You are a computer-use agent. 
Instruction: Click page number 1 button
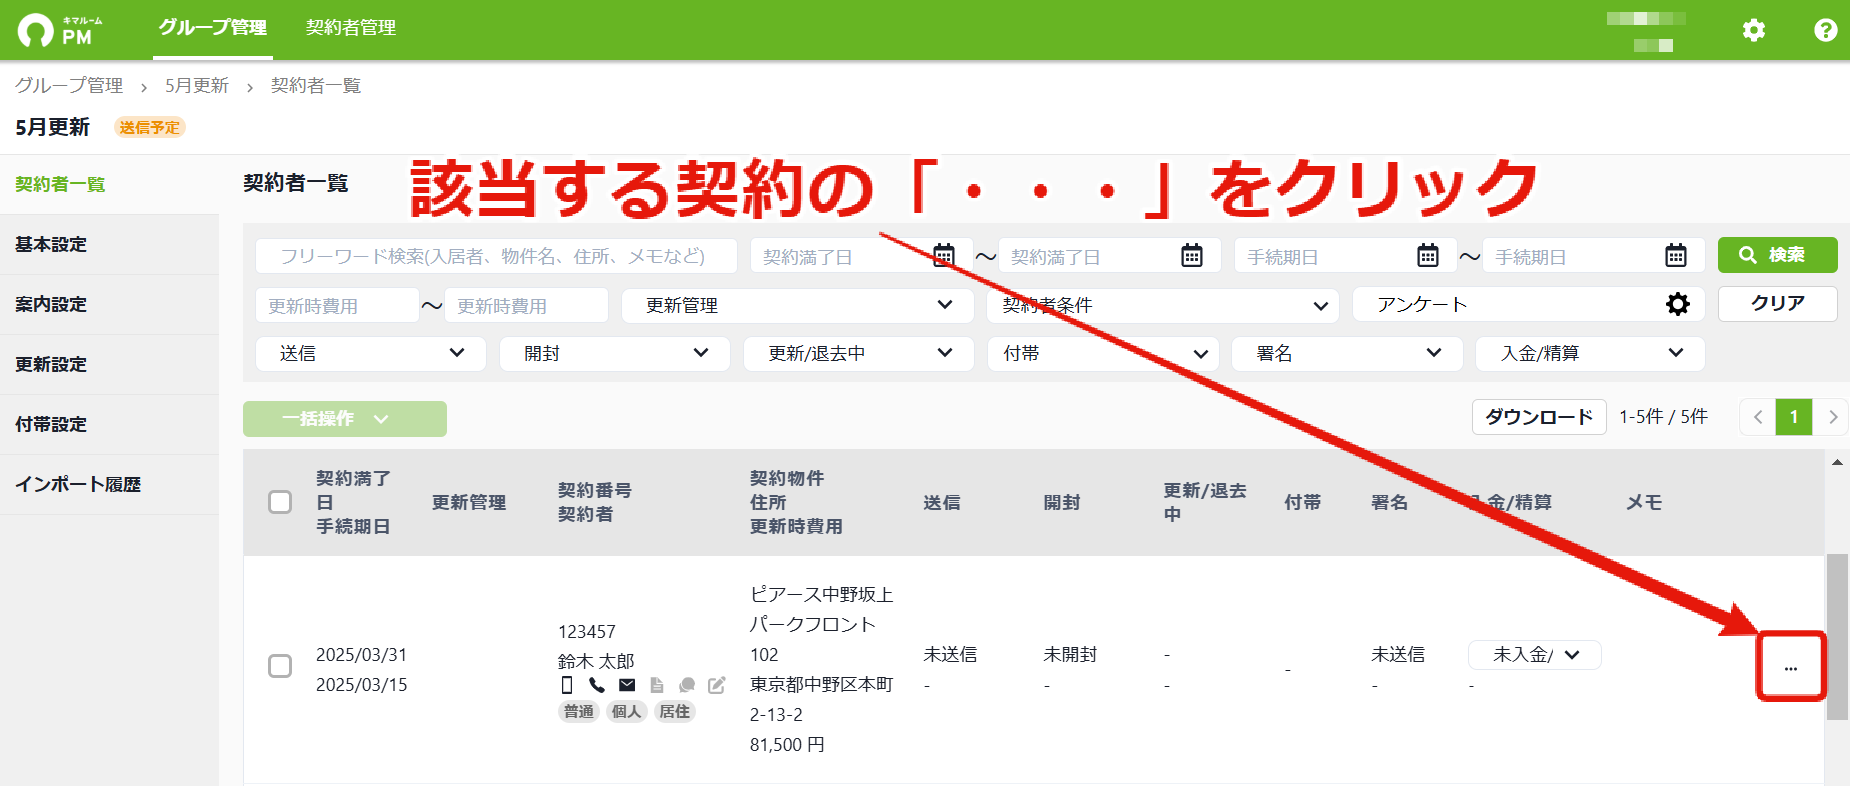[1794, 417]
